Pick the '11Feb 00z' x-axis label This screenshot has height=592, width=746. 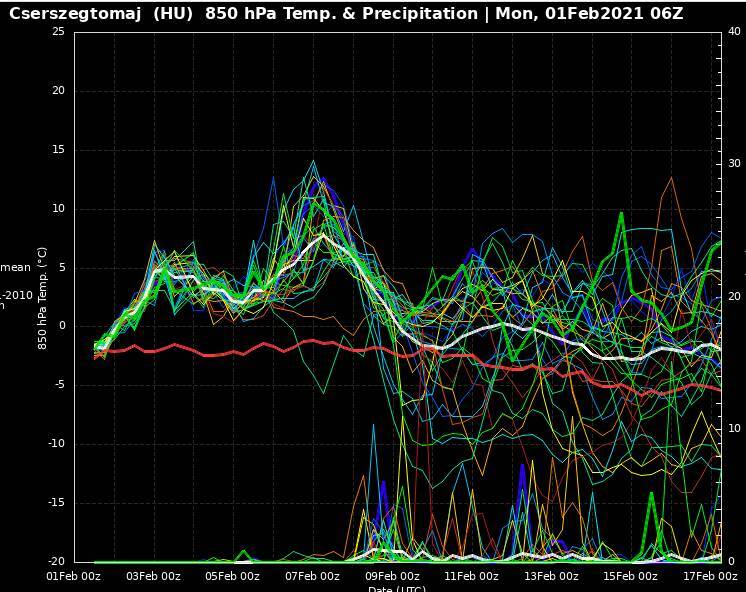point(471,576)
